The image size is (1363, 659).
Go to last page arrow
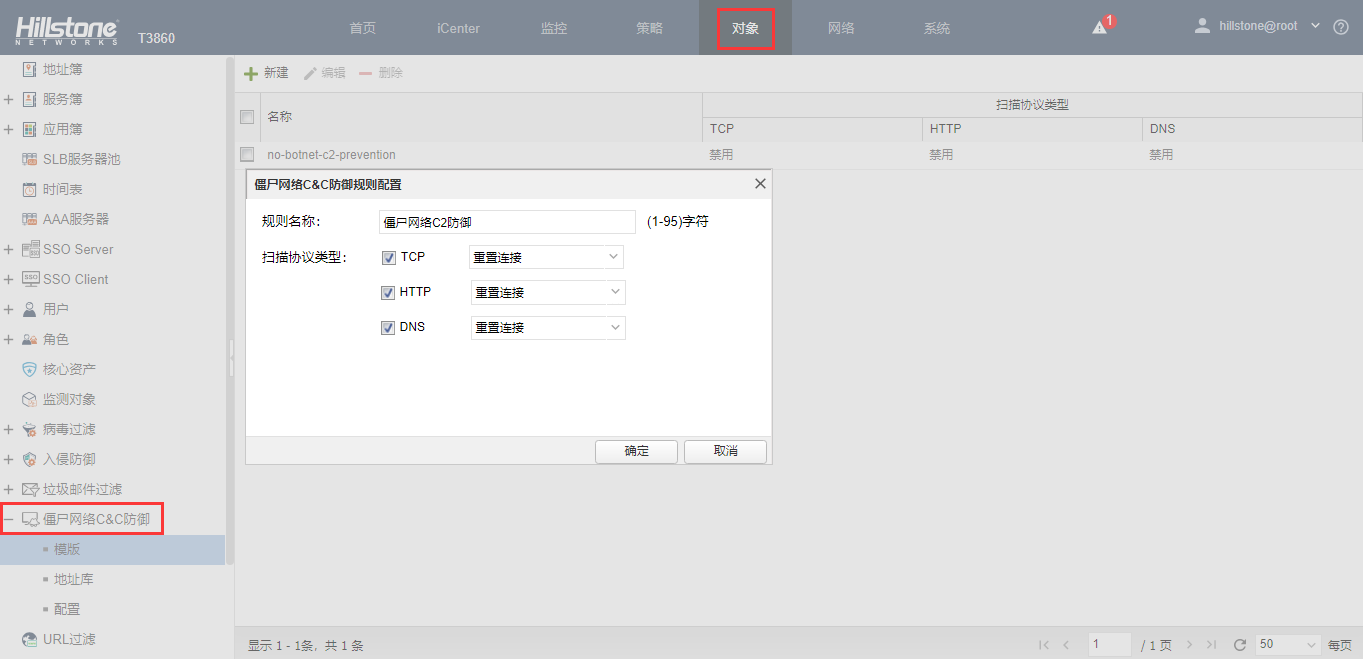[x=1212, y=645]
